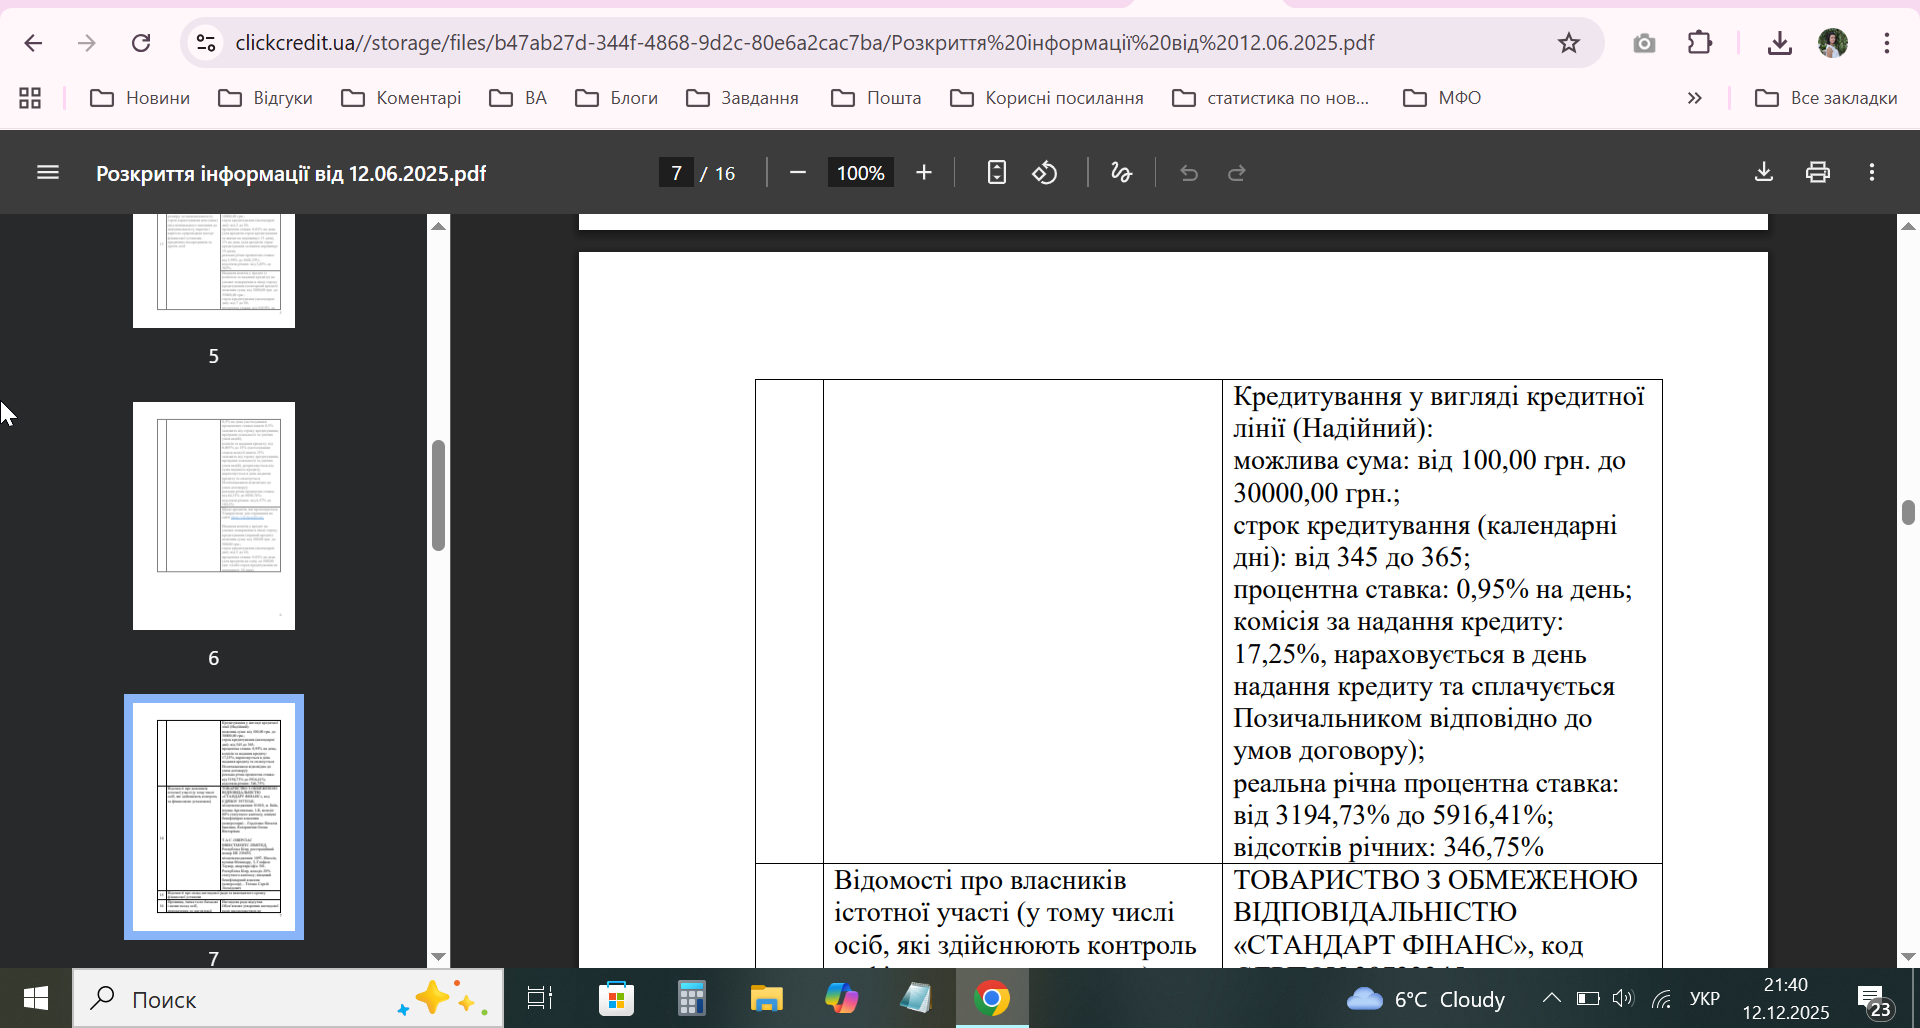Screen dimensions: 1920x1028
Task: Redo the PDF annotation
Action: click(1237, 173)
